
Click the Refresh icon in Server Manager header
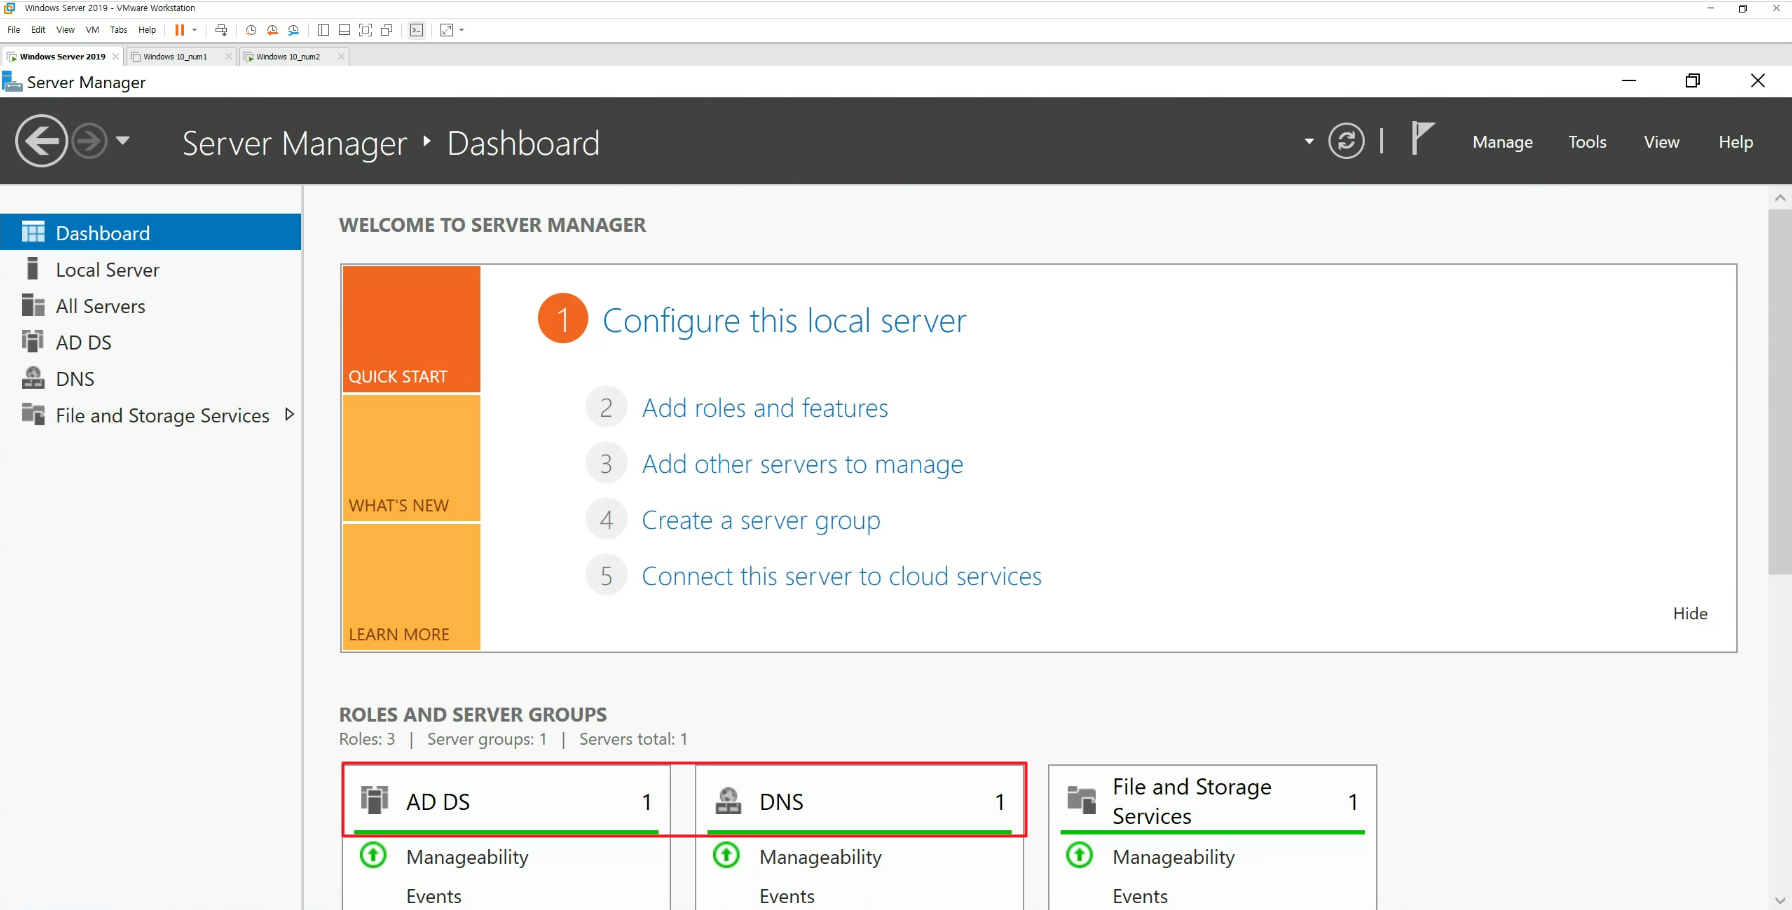coord(1346,141)
